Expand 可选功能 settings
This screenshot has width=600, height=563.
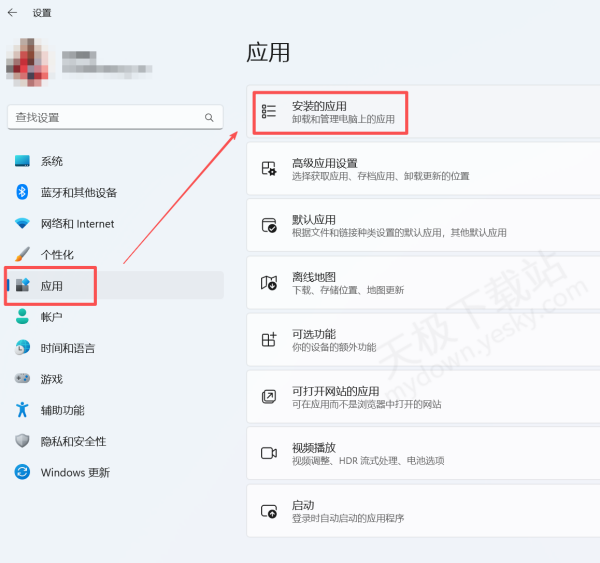(x=420, y=340)
